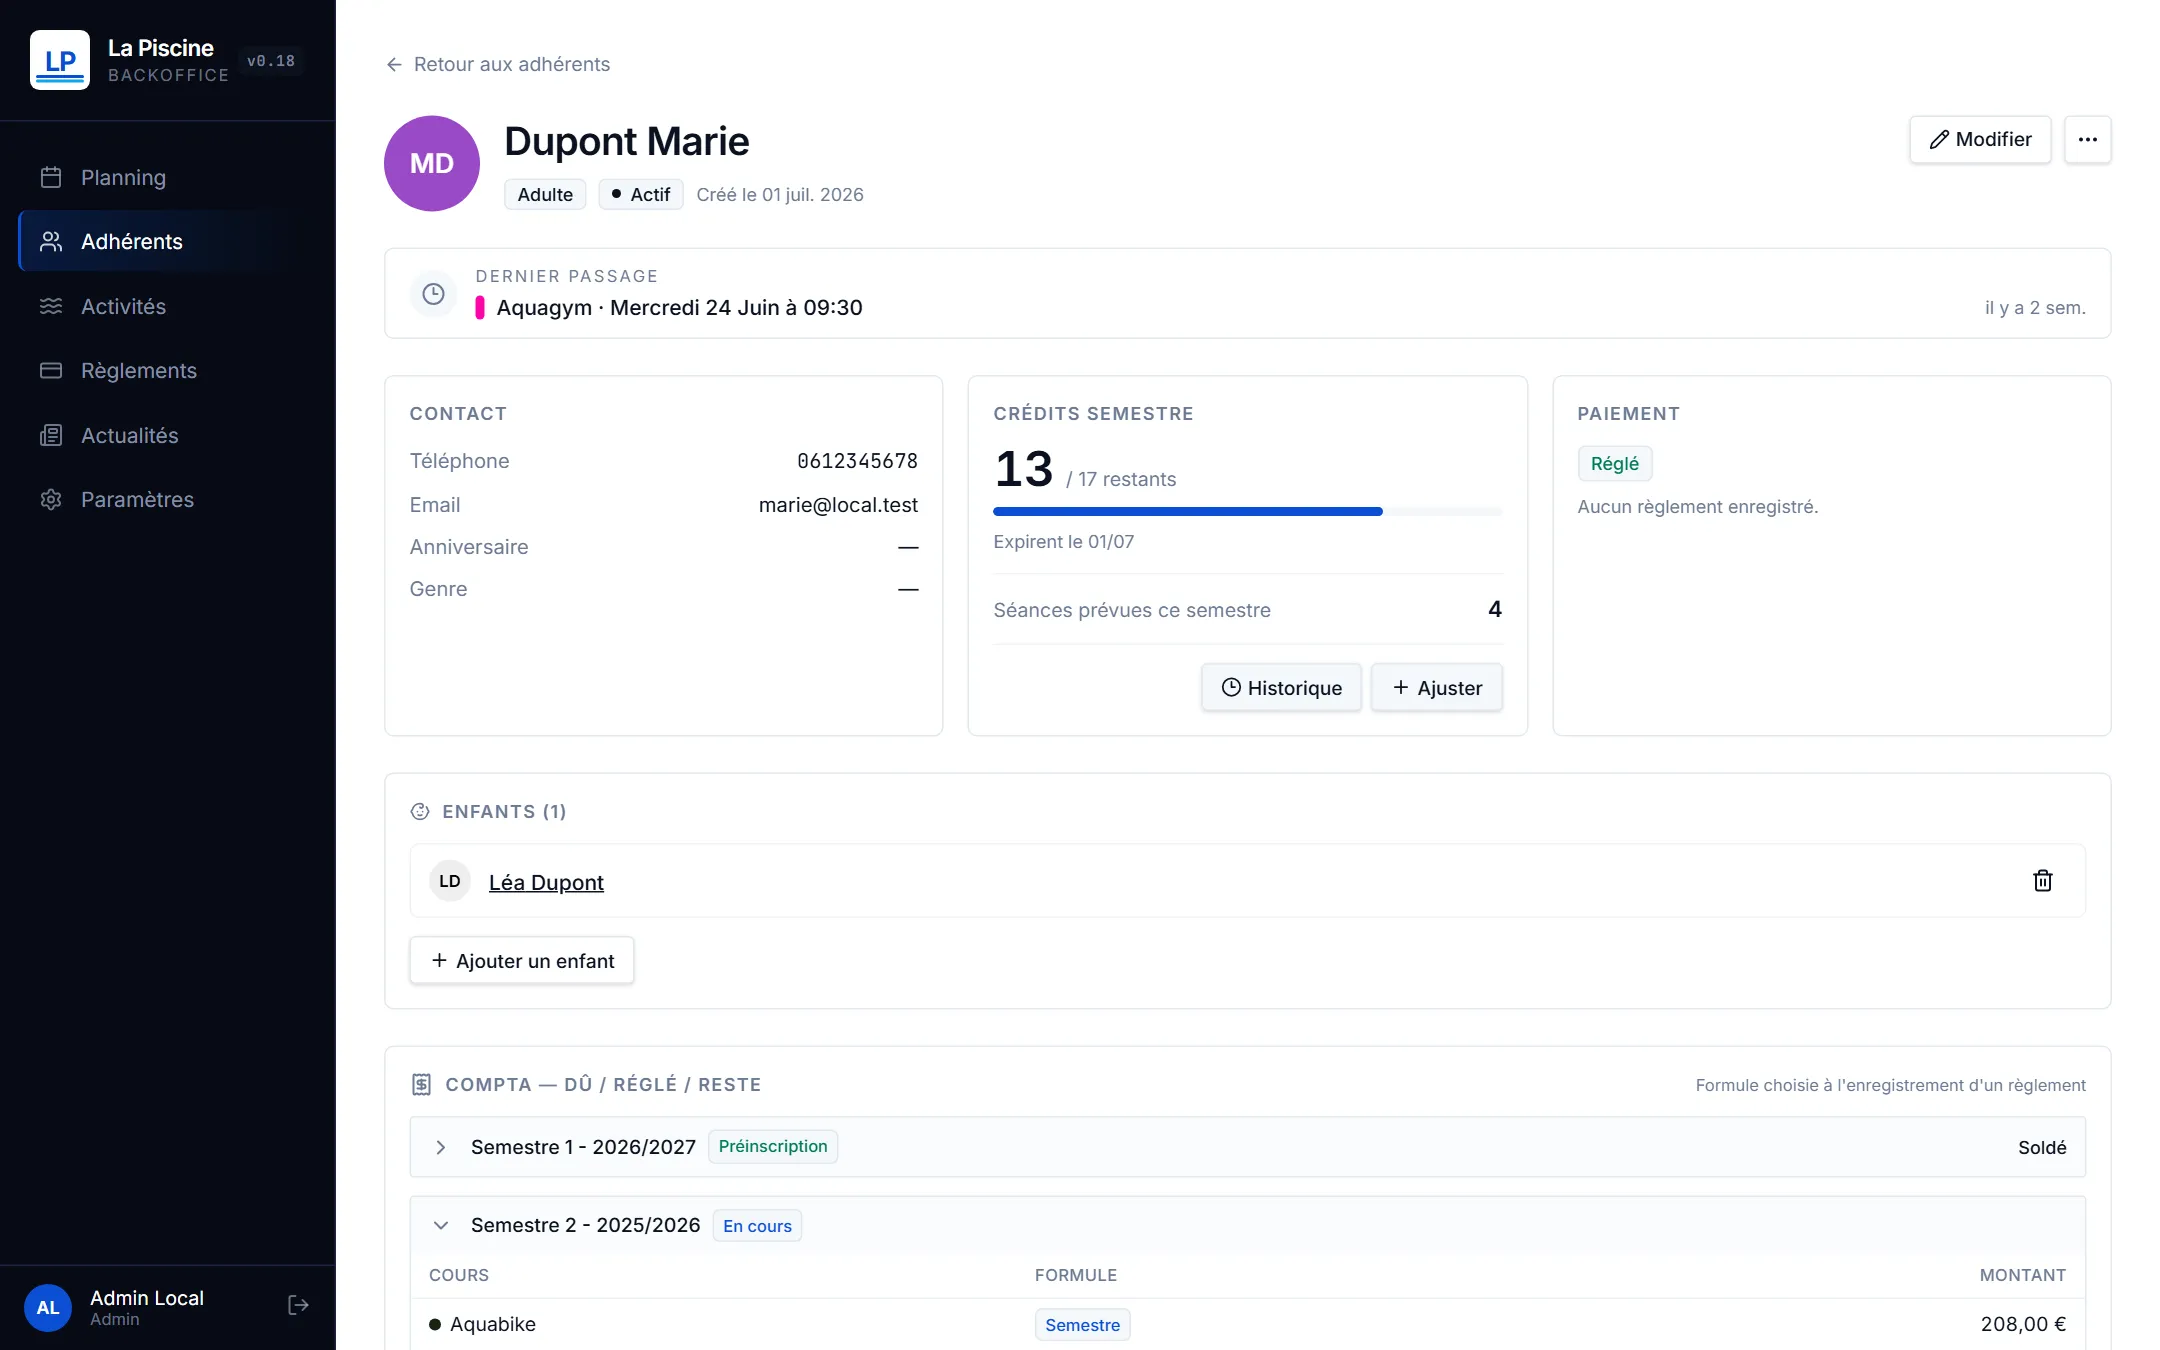Click the Actif status badge
The height and width of the screenshot is (1350, 2160).
[x=641, y=194]
